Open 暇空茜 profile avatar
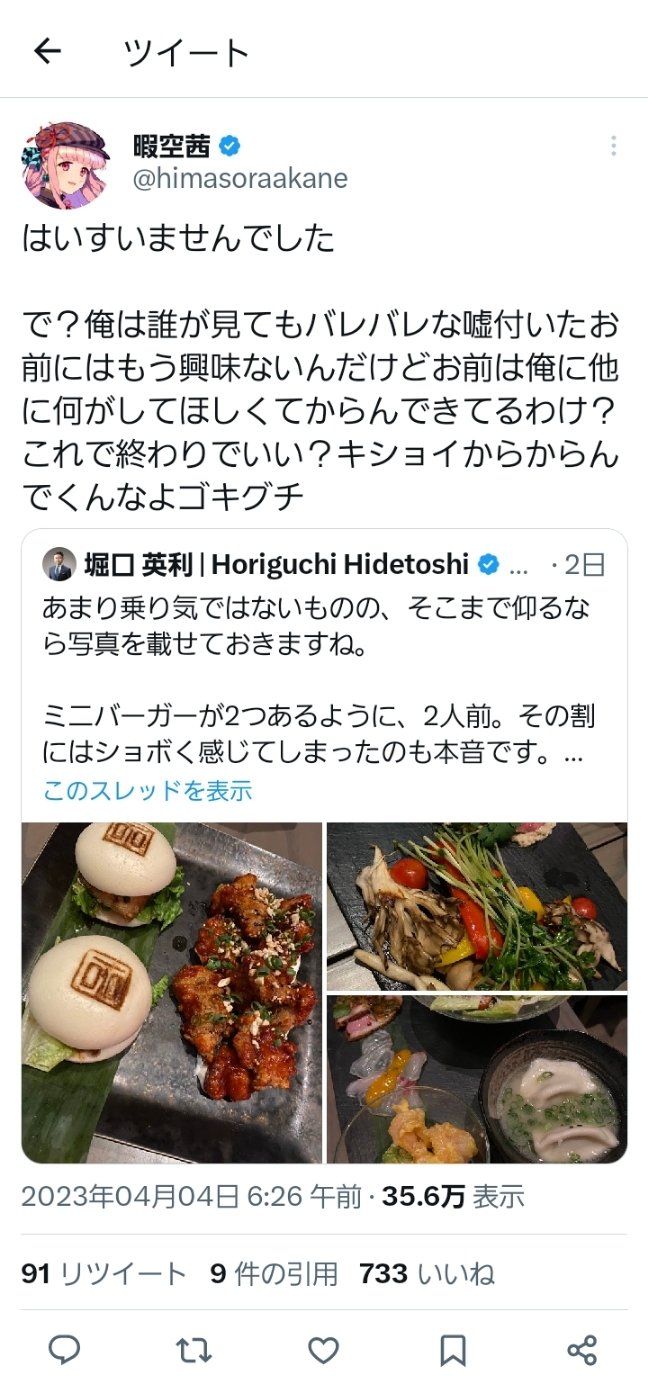Image resolution: width=648 pixels, height=1388 pixels. [66, 165]
